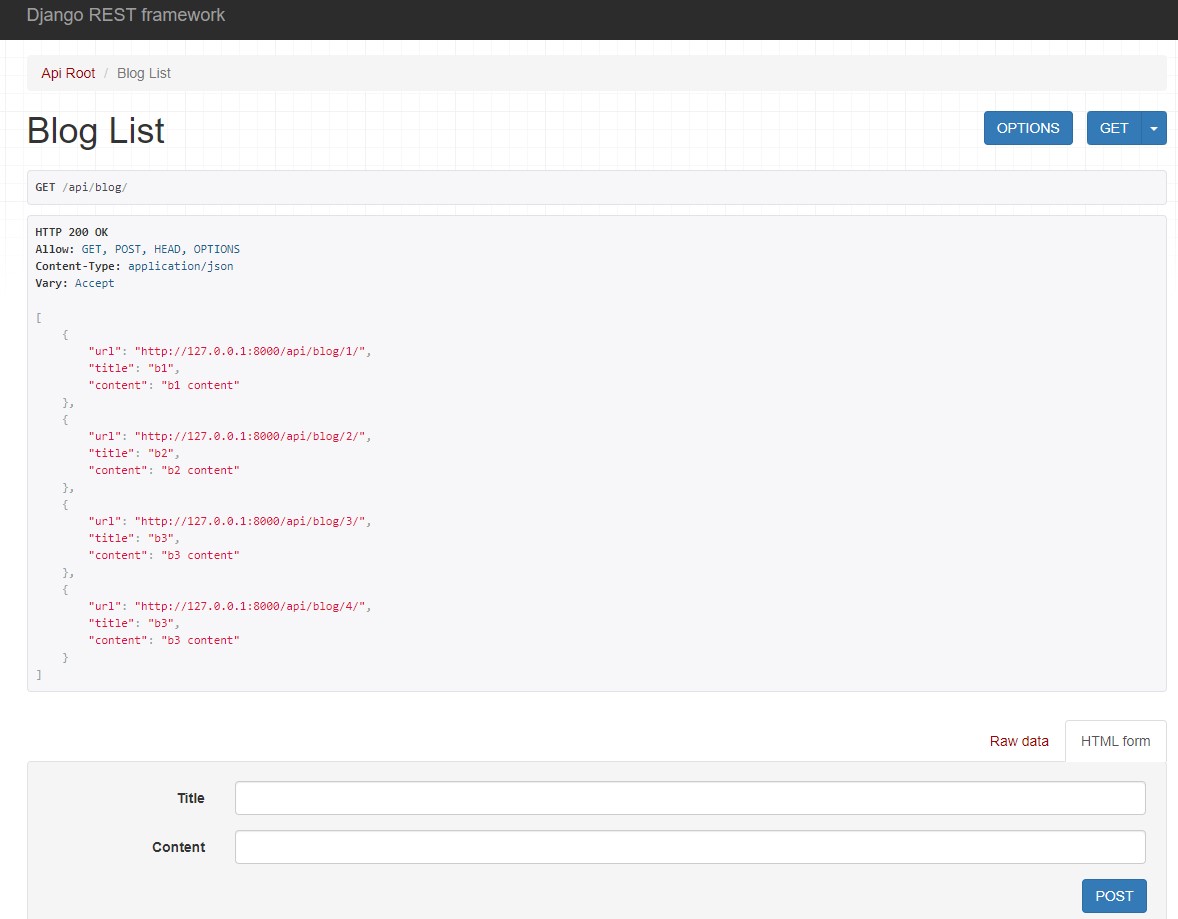Select the "b2 content" value
Screen dimensions: 1178x919
click(x=200, y=470)
